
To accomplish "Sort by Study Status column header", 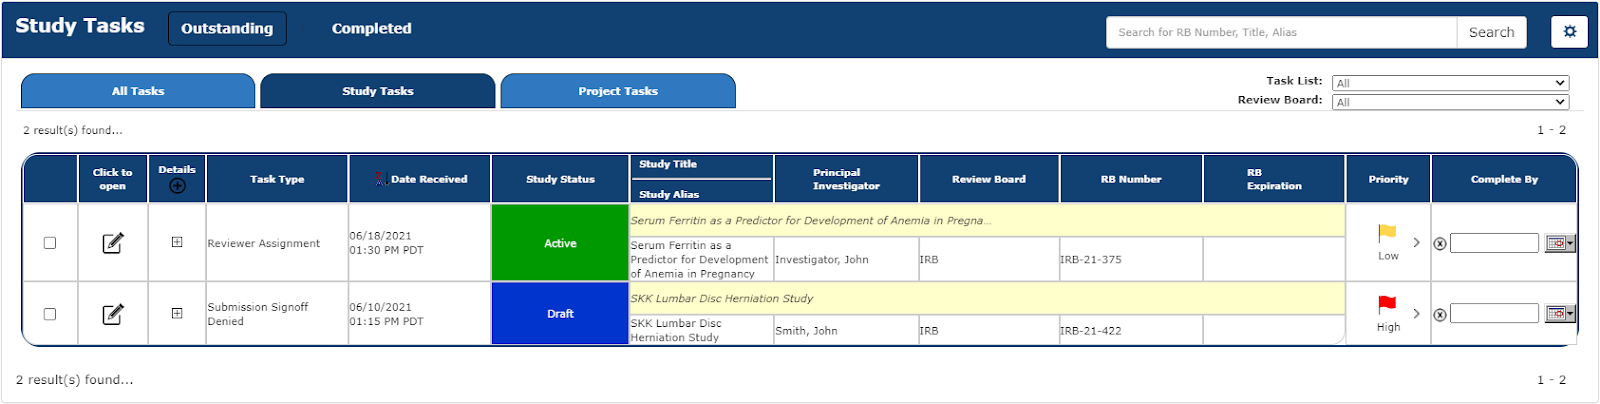I will [560, 179].
